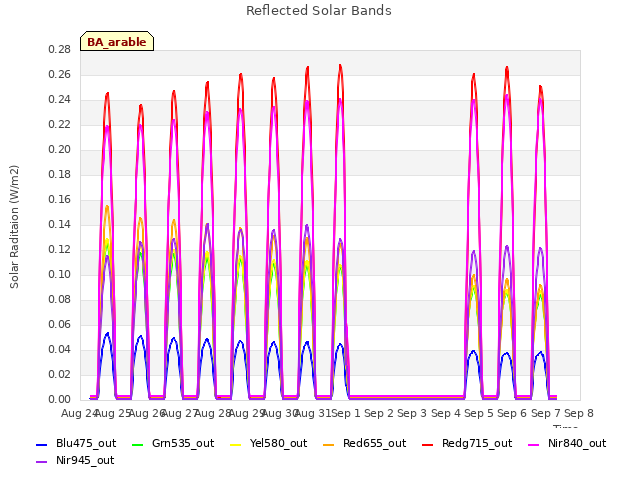Click the Grn535_out legend color swatch
640x480 pixels.
(138, 444)
